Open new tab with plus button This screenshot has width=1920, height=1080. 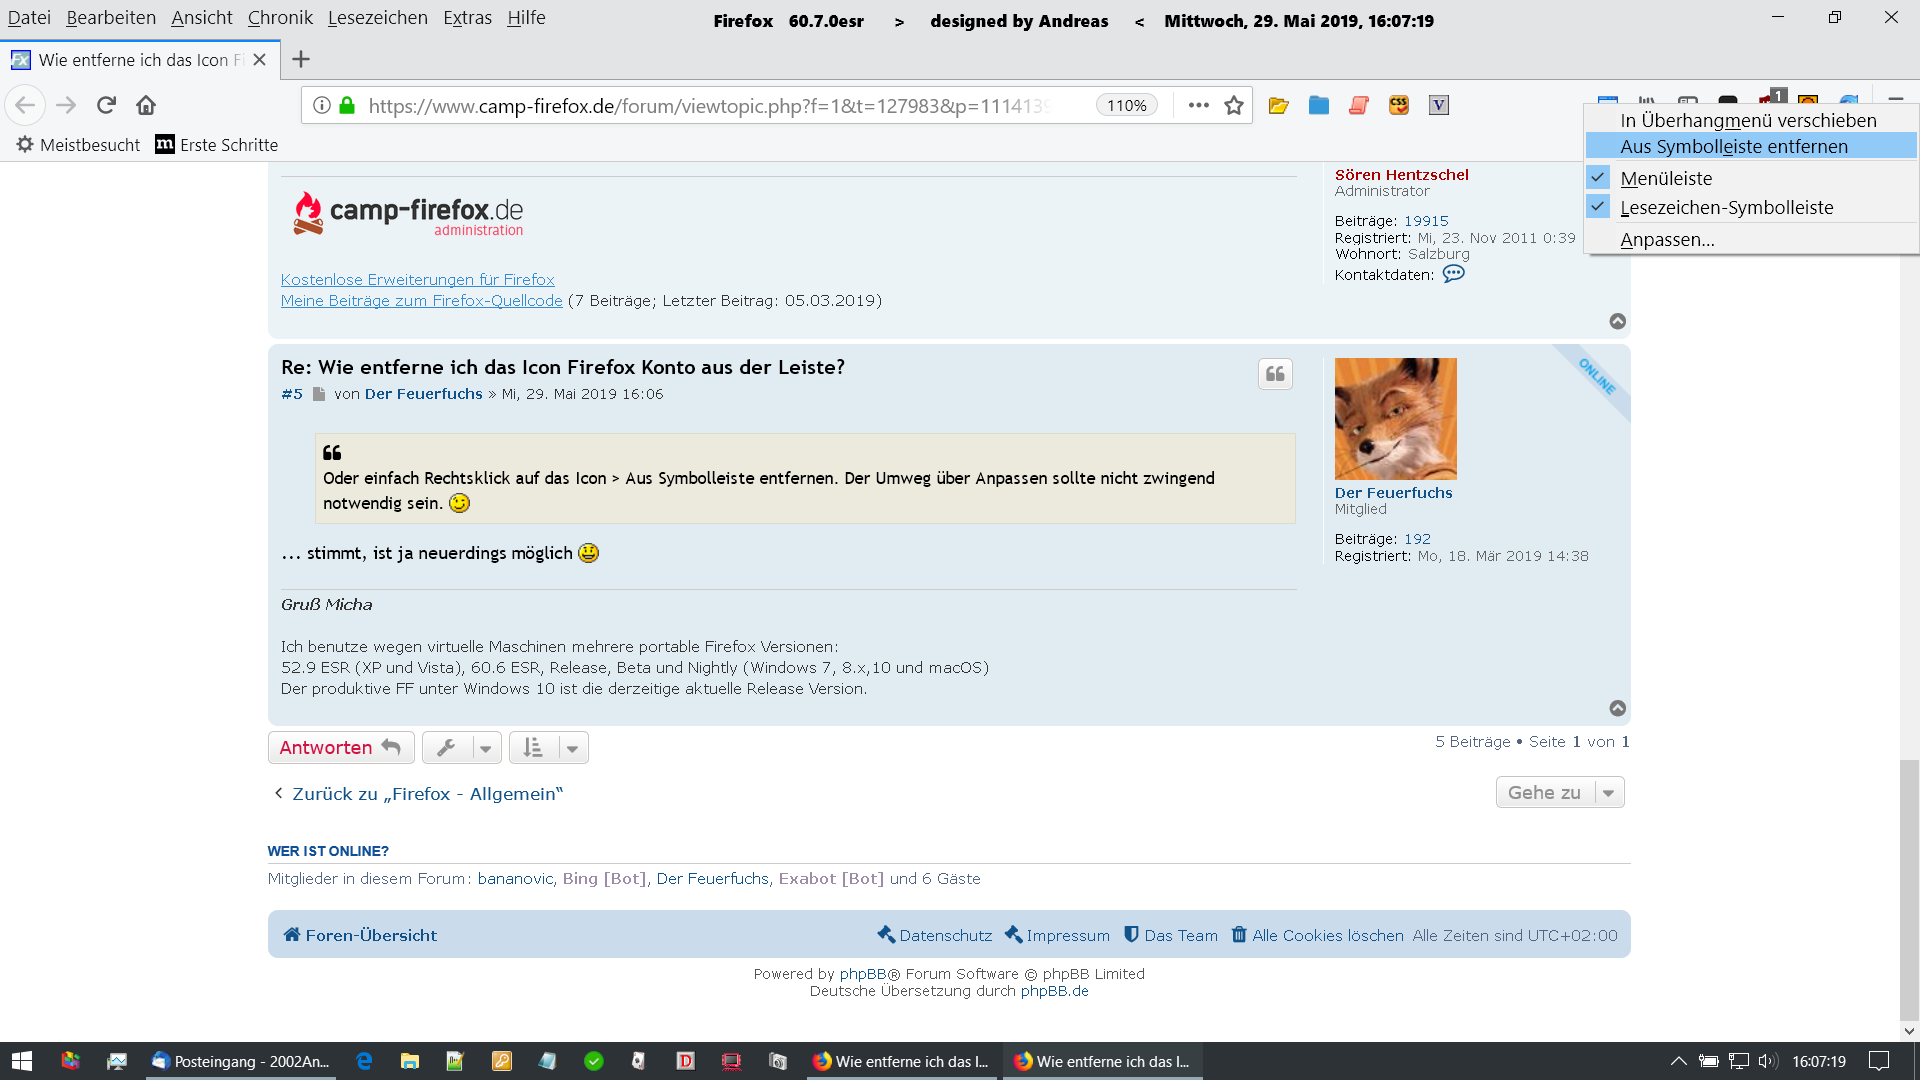coord(300,60)
